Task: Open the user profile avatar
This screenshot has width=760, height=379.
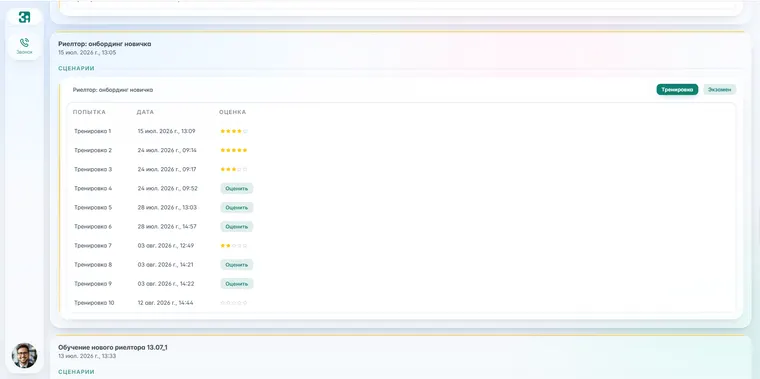Action: (x=24, y=355)
